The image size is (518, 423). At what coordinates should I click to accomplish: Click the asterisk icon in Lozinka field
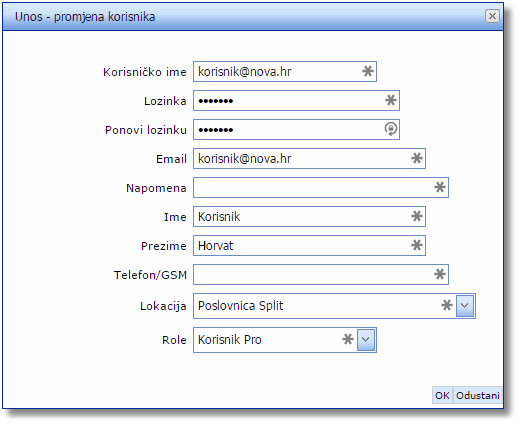coord(391,100)
